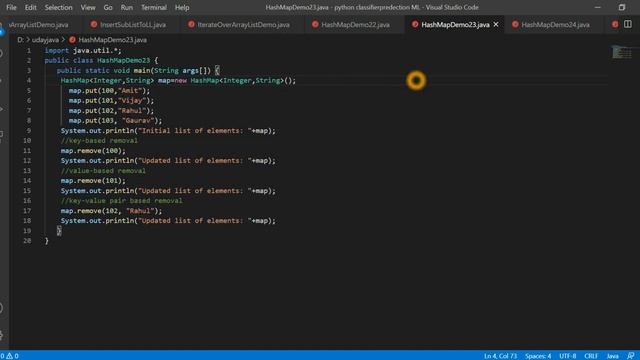Viewport: 640px width, 360px height.
Task: Select the ArrayListDemo.java tab
Action: (39, 24)
